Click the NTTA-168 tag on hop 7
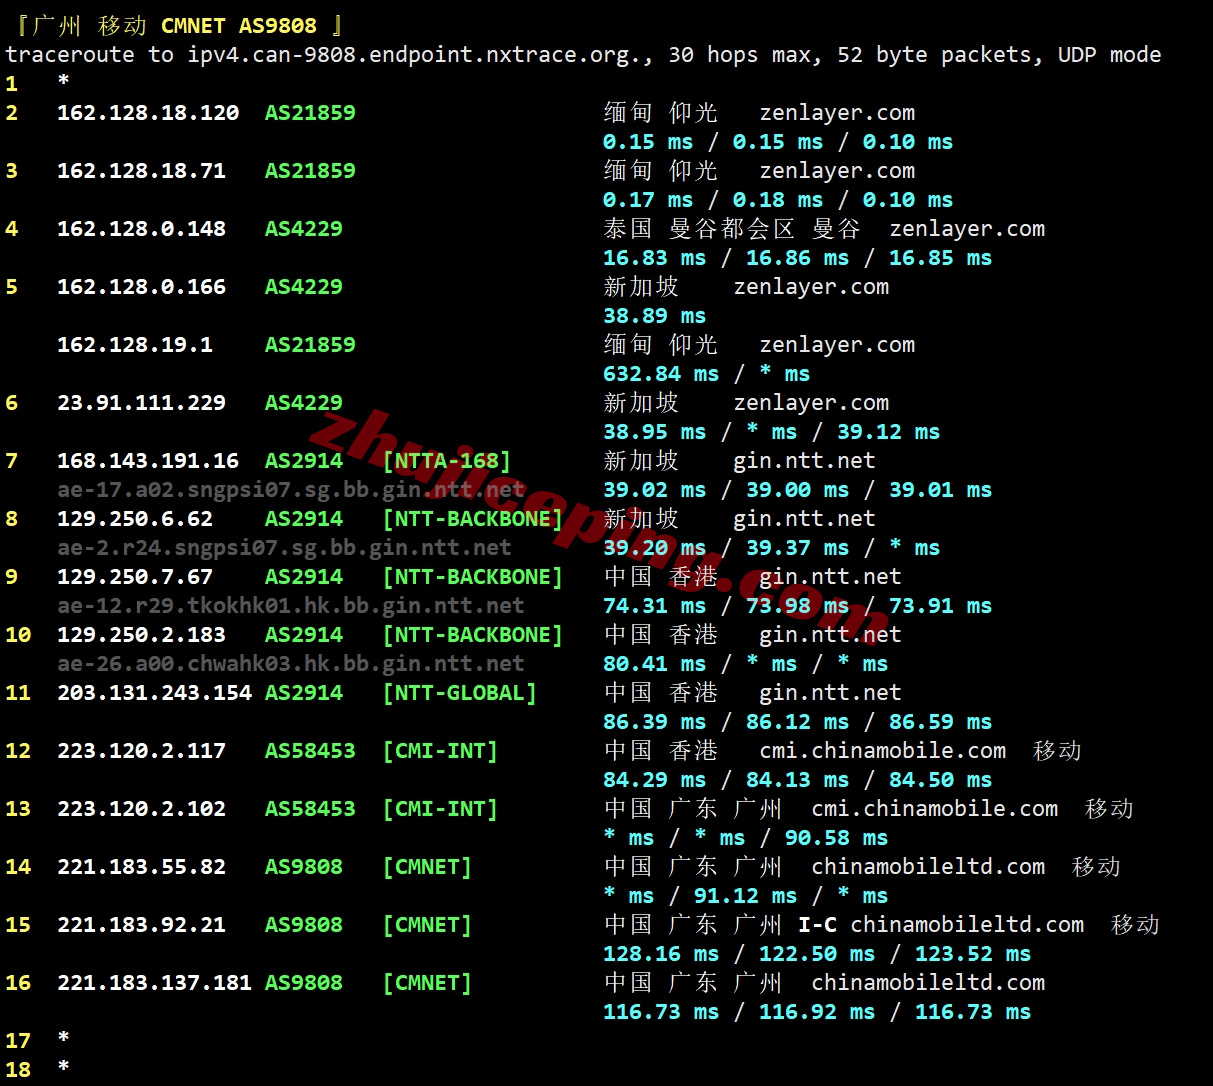1213x1086 pixels. 447,461
